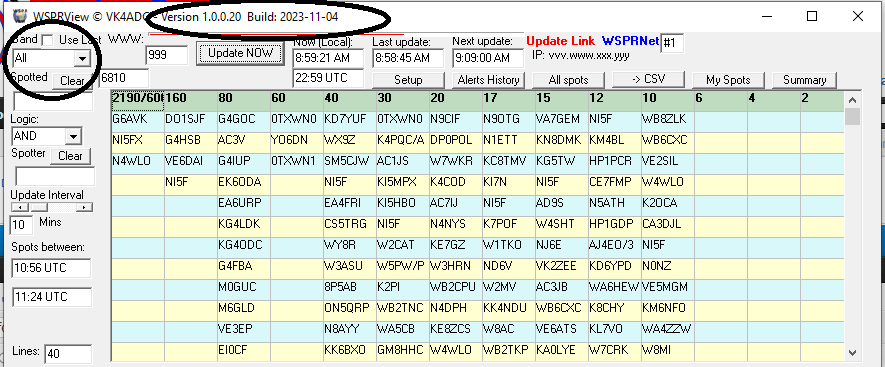Open My Spots view
The width and height of the screenshot is (885, 367).
(728, 80)
